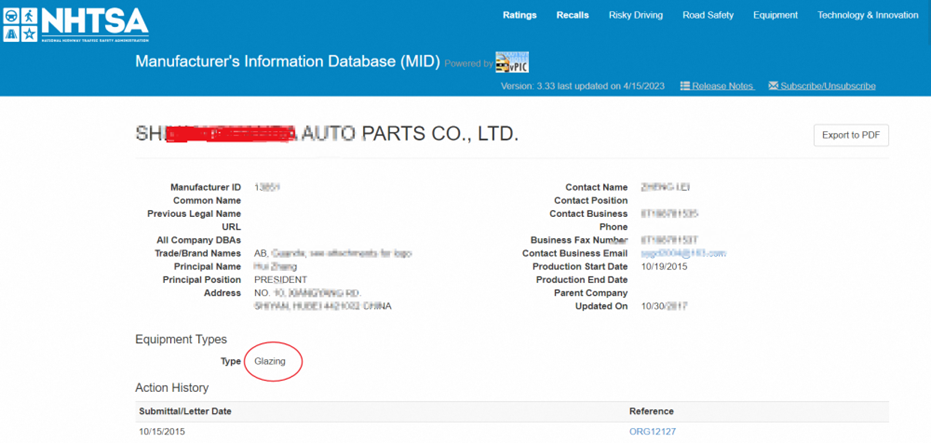Open the Ratings menu
The height and width of the screenshot is (443, 931).
click(520, 15)
